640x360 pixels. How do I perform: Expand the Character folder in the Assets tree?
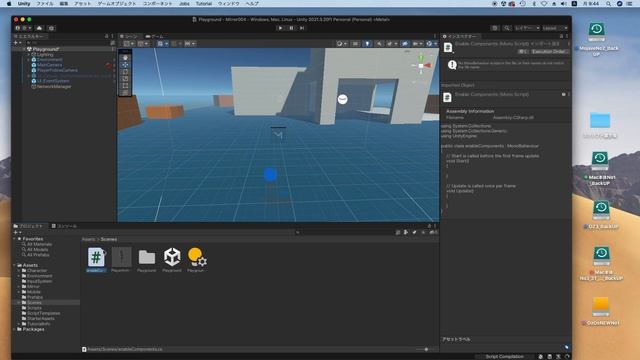19,271
